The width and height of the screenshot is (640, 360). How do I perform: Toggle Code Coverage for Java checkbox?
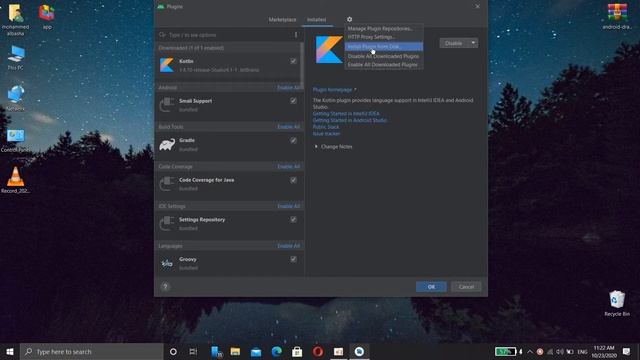(x=293, y=180)
